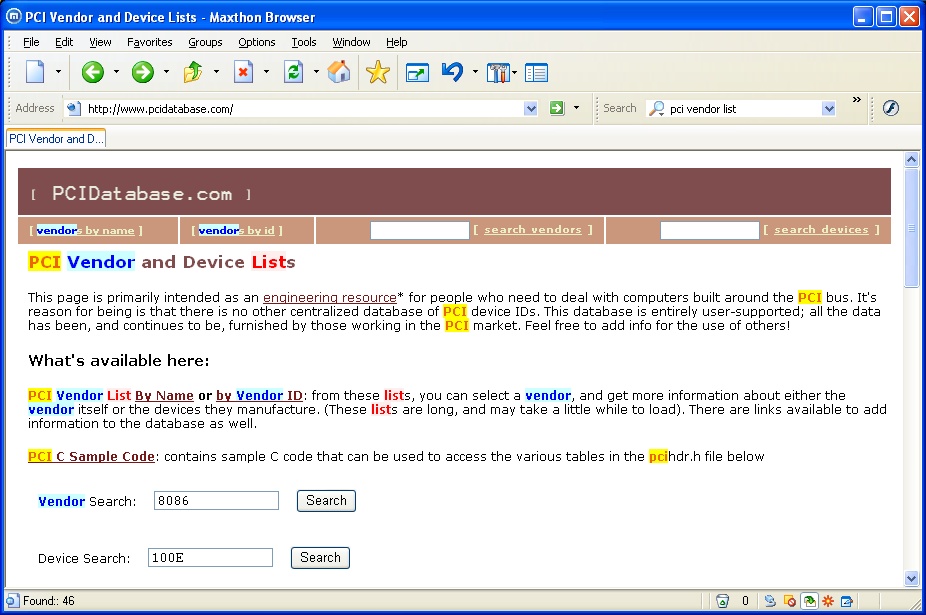The width and height of the screenshot is (926, 615).
Task: Expand the New page dropdown arrow
Action: [x=58, y=72]
